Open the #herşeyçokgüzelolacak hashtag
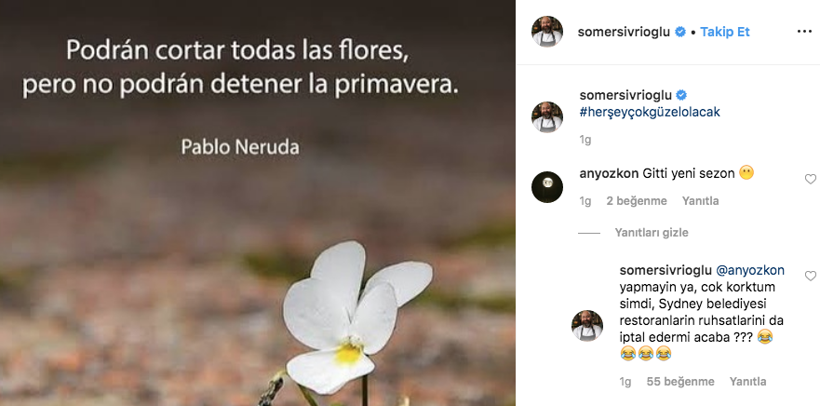 [650, 112]
